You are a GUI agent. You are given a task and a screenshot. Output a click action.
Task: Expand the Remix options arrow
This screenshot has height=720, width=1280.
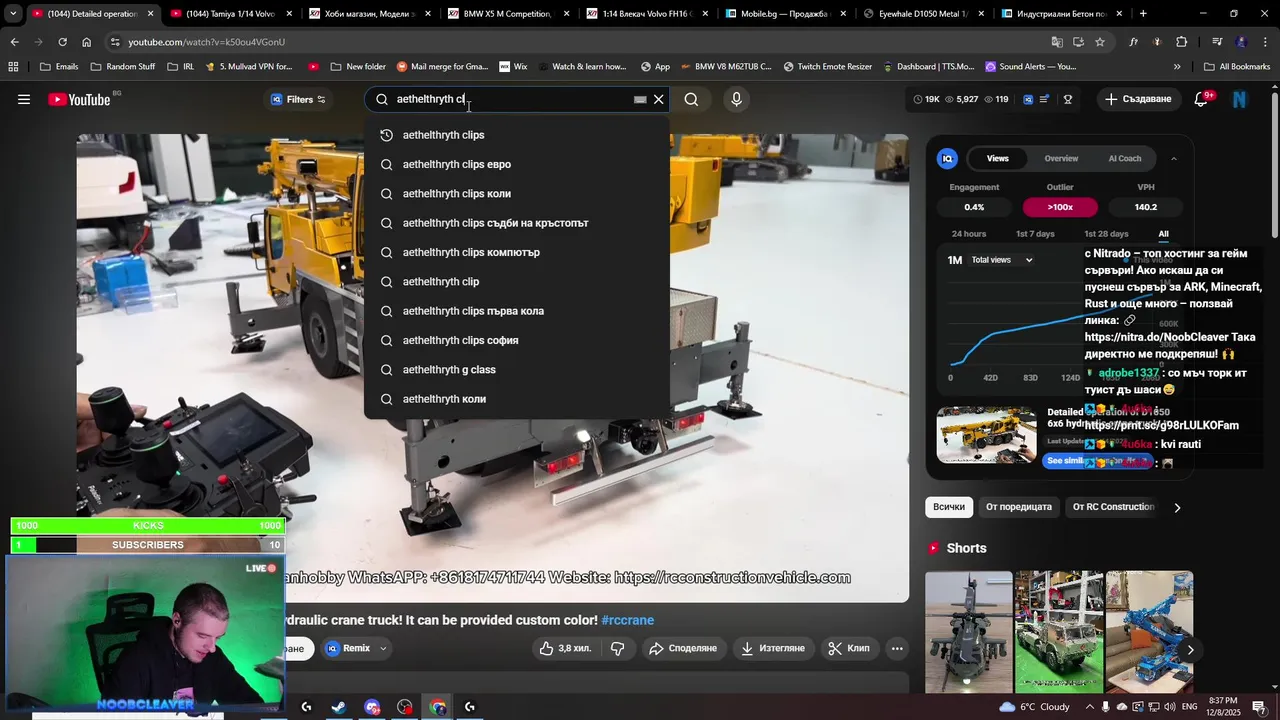pyautogui.click(x=382, y=648)
